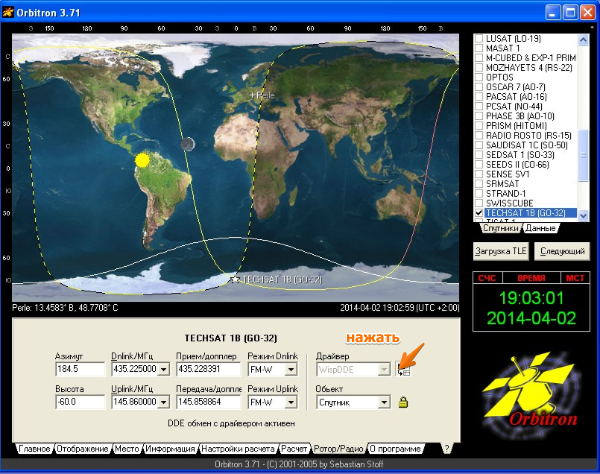Open the Режим Uplink mode dropdown
Image resolution: width=600 pixels, height=474 pixels.
click(x=291, y=402)
